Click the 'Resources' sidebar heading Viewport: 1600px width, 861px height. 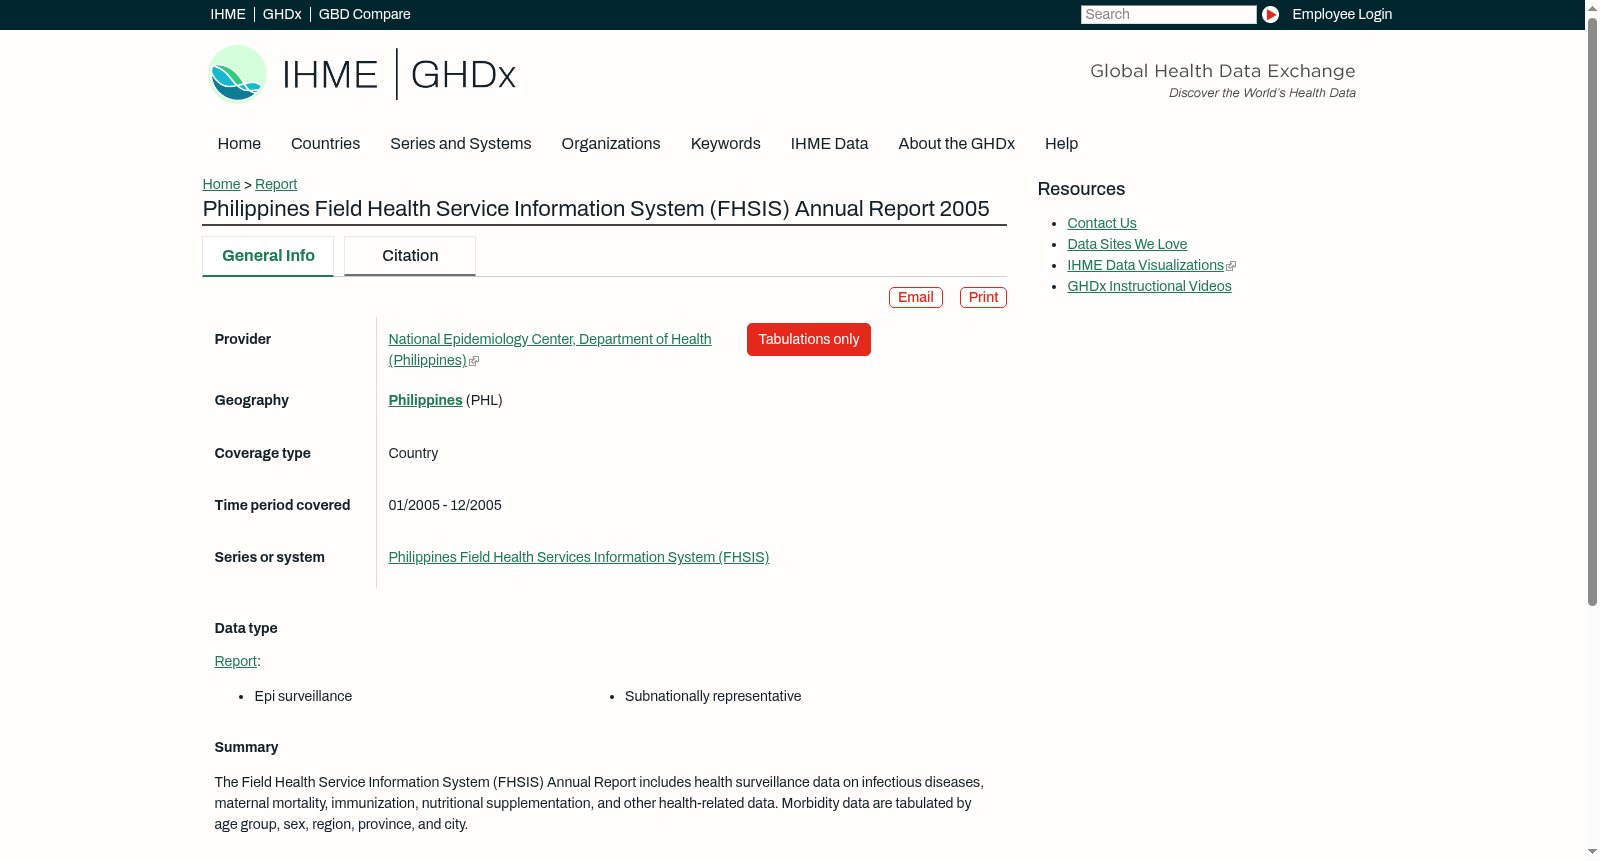click(x=1081, y=189)
